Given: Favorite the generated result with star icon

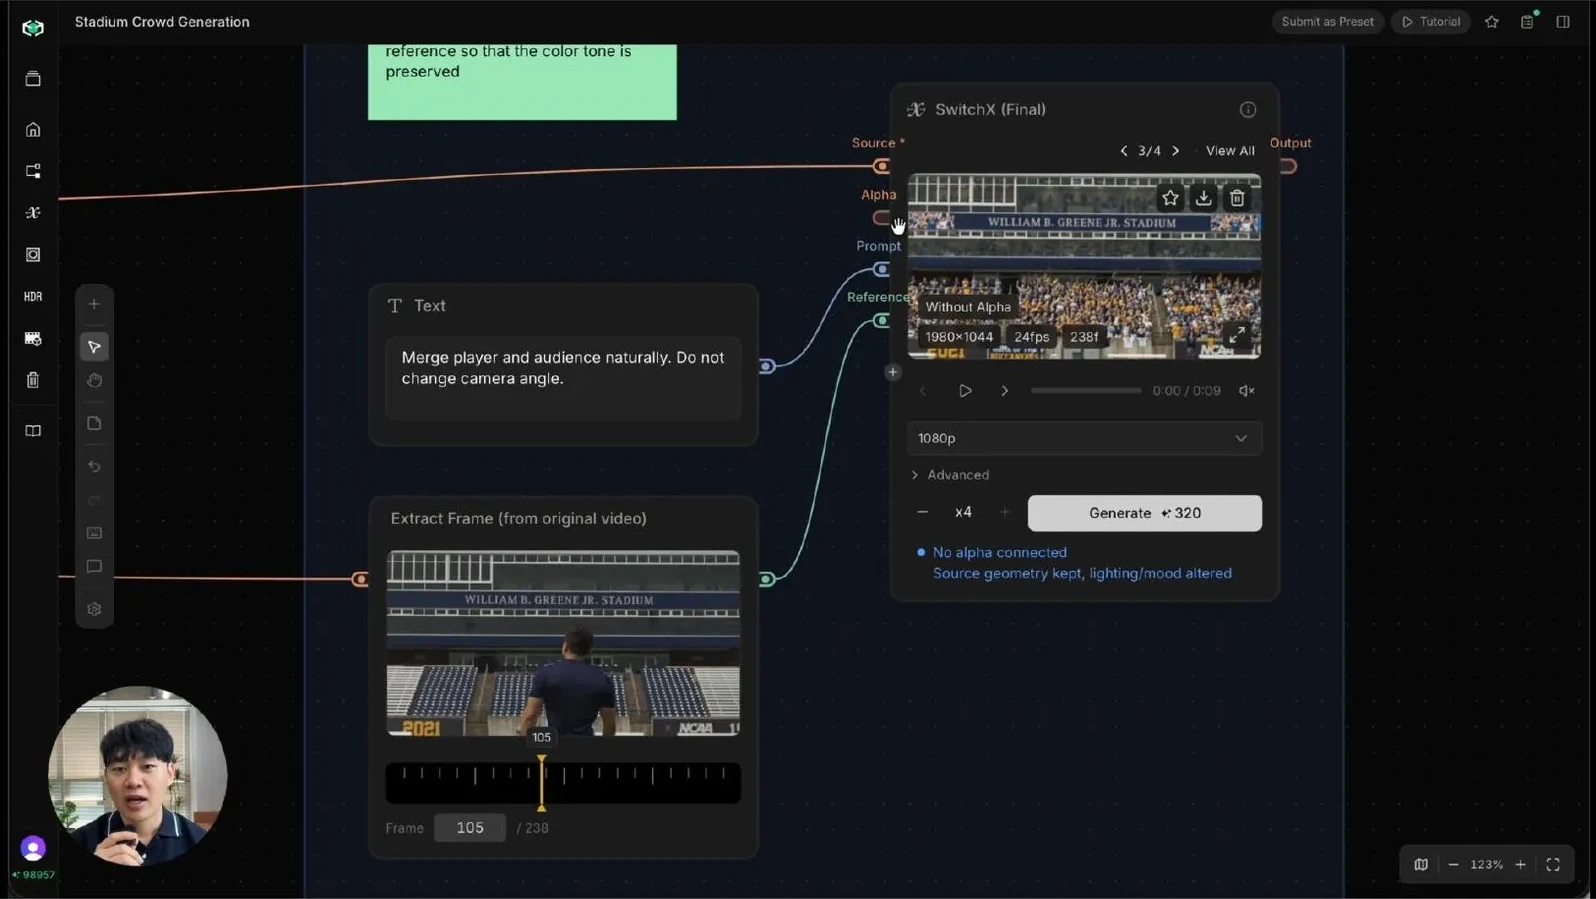Looking at the screenshot, I should pos(1170,198).
